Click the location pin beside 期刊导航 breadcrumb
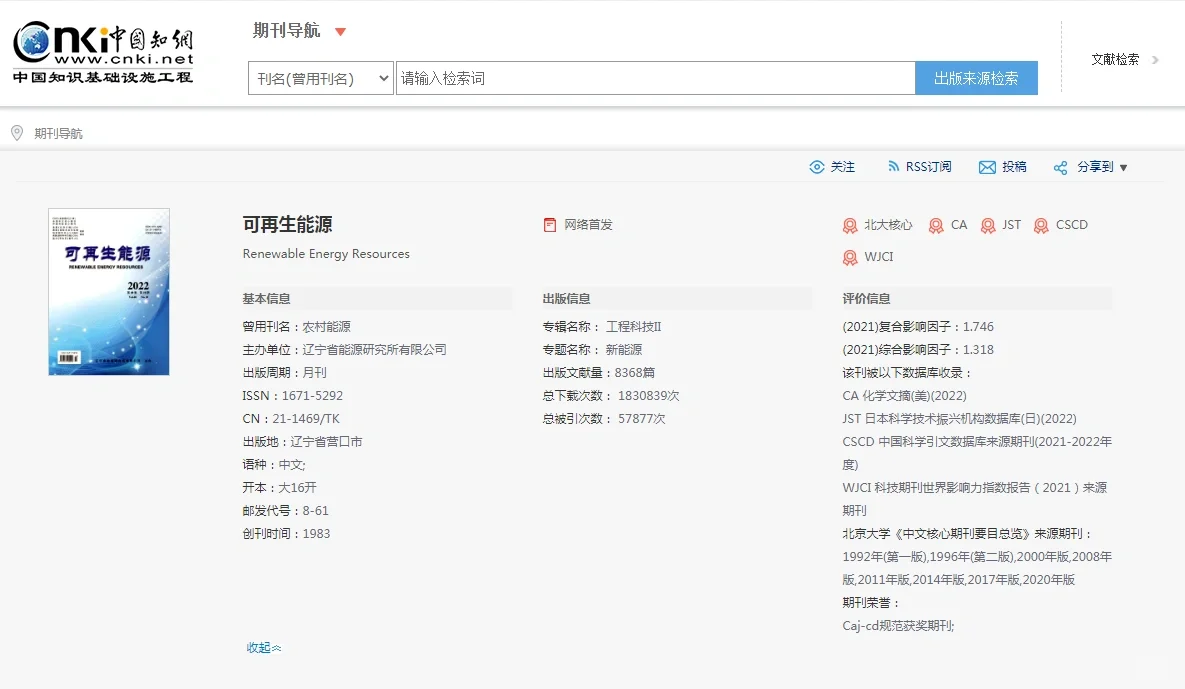The height and width of the screenshot is (689, 1185). [17, 132]
